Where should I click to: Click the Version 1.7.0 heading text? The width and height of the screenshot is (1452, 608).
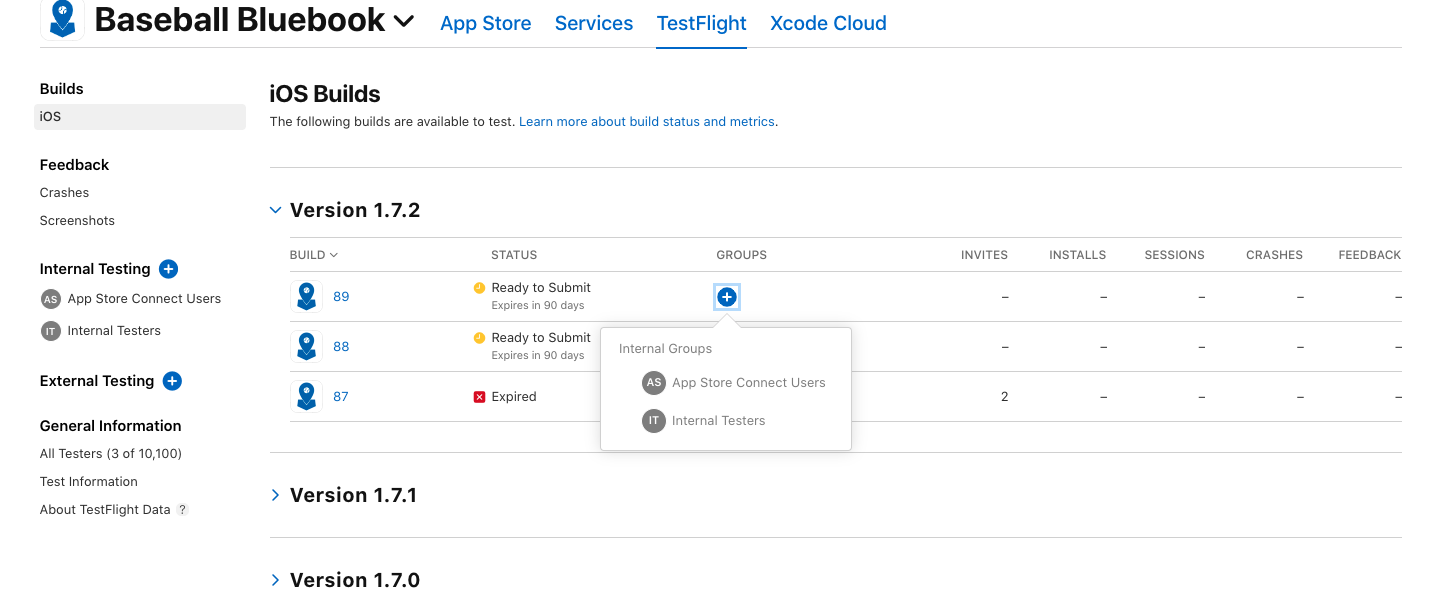355,580
